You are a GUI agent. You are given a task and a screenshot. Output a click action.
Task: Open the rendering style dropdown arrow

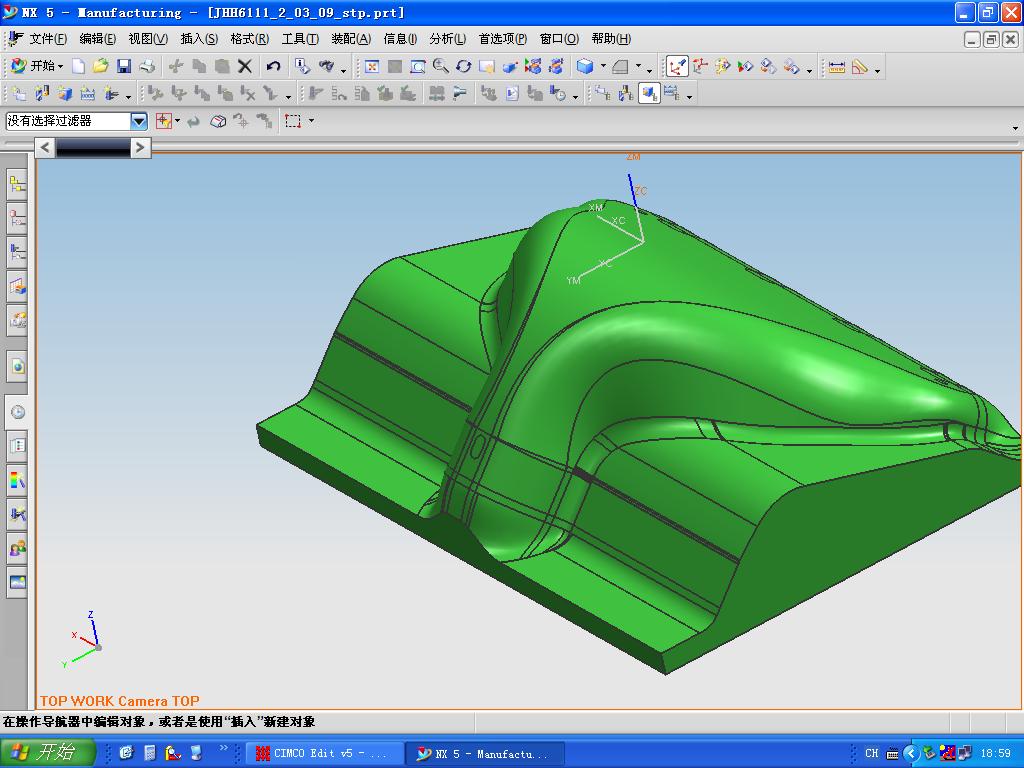(603, 67)
